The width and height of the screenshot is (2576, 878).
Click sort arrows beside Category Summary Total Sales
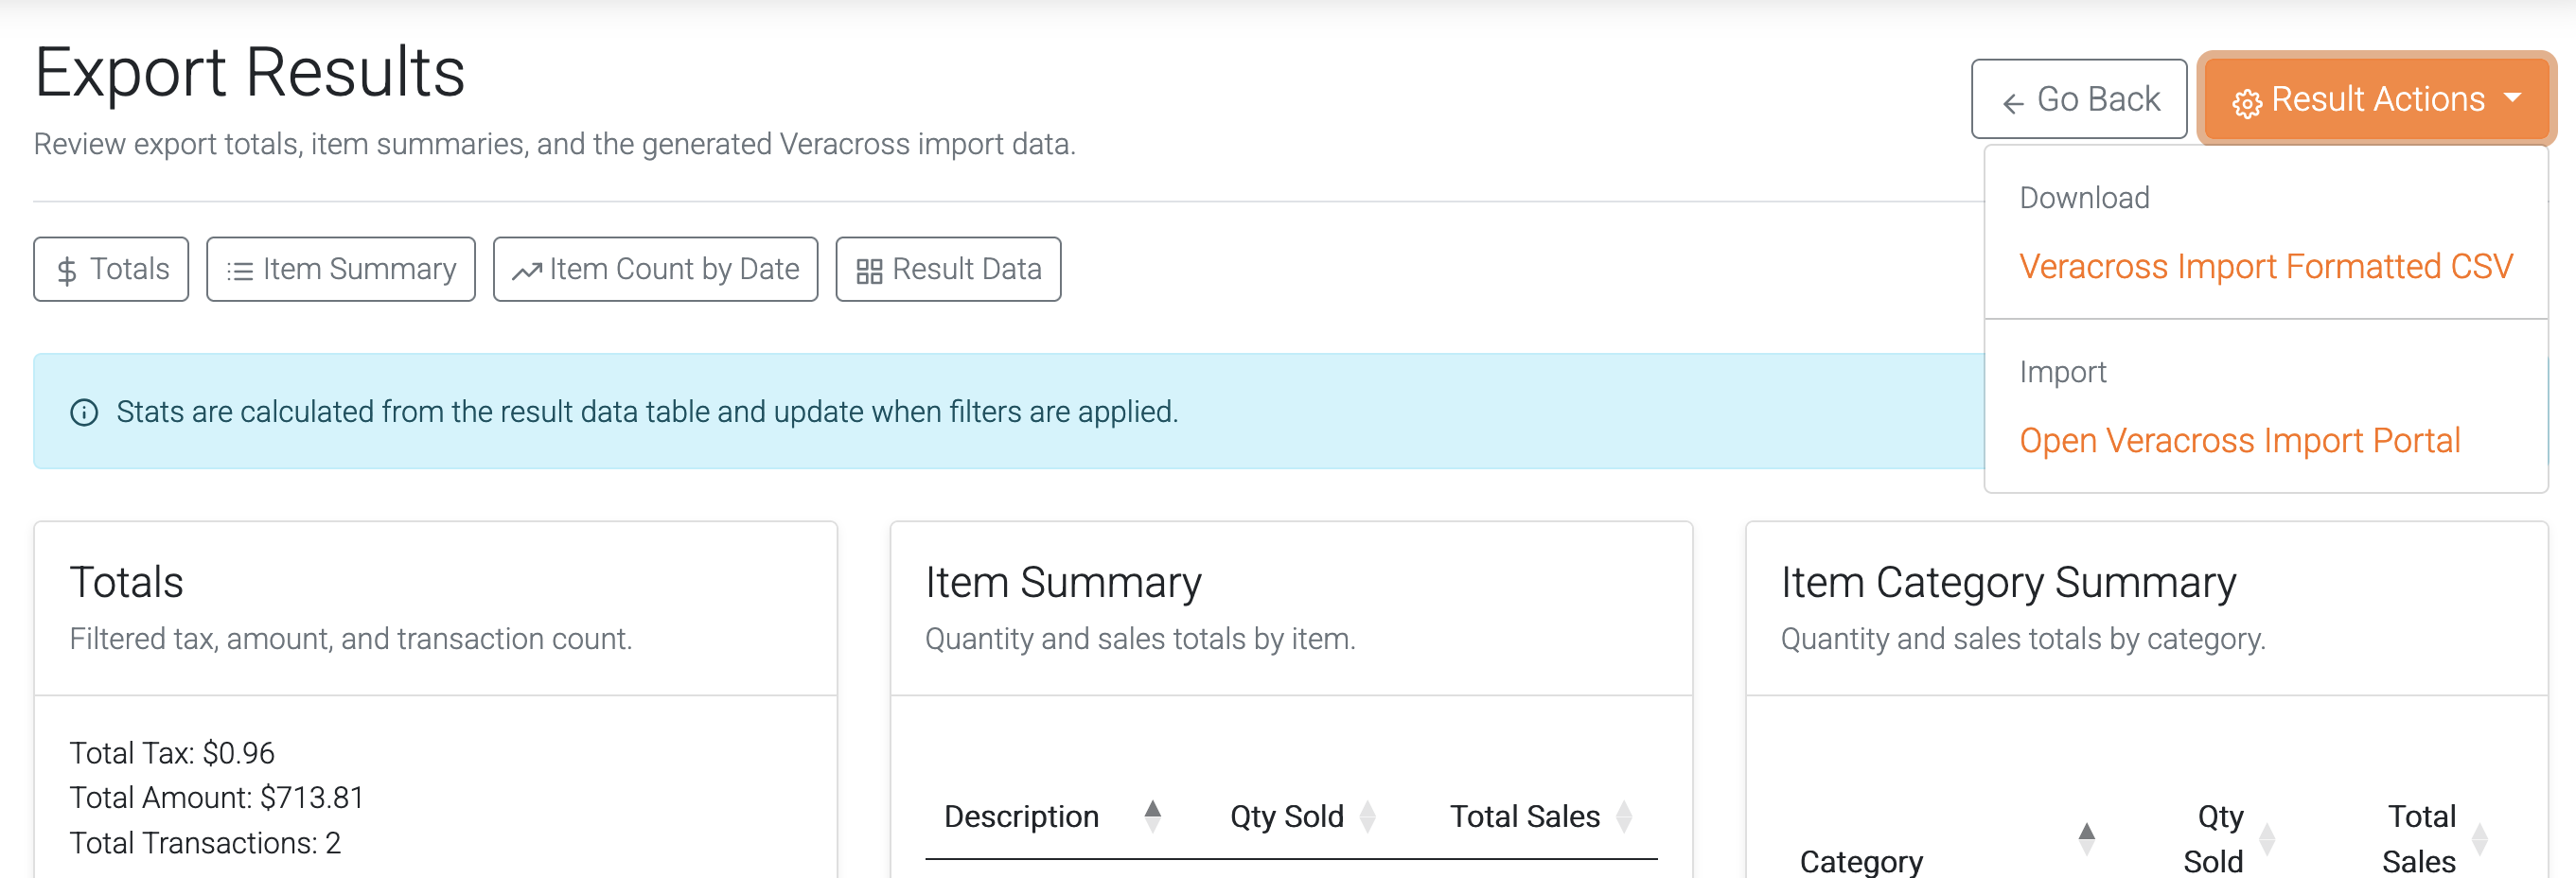point(2480,838)
